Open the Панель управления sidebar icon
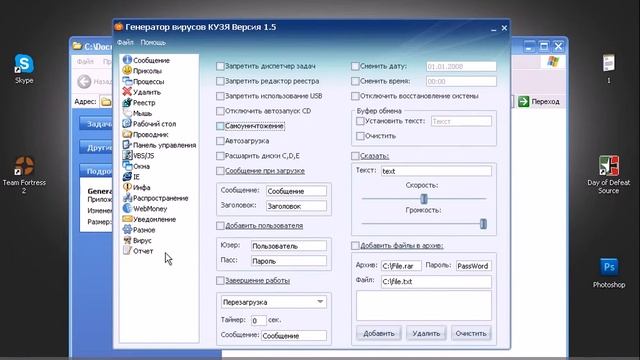Screen dimensions: 640x360 [x=127, y=145]
